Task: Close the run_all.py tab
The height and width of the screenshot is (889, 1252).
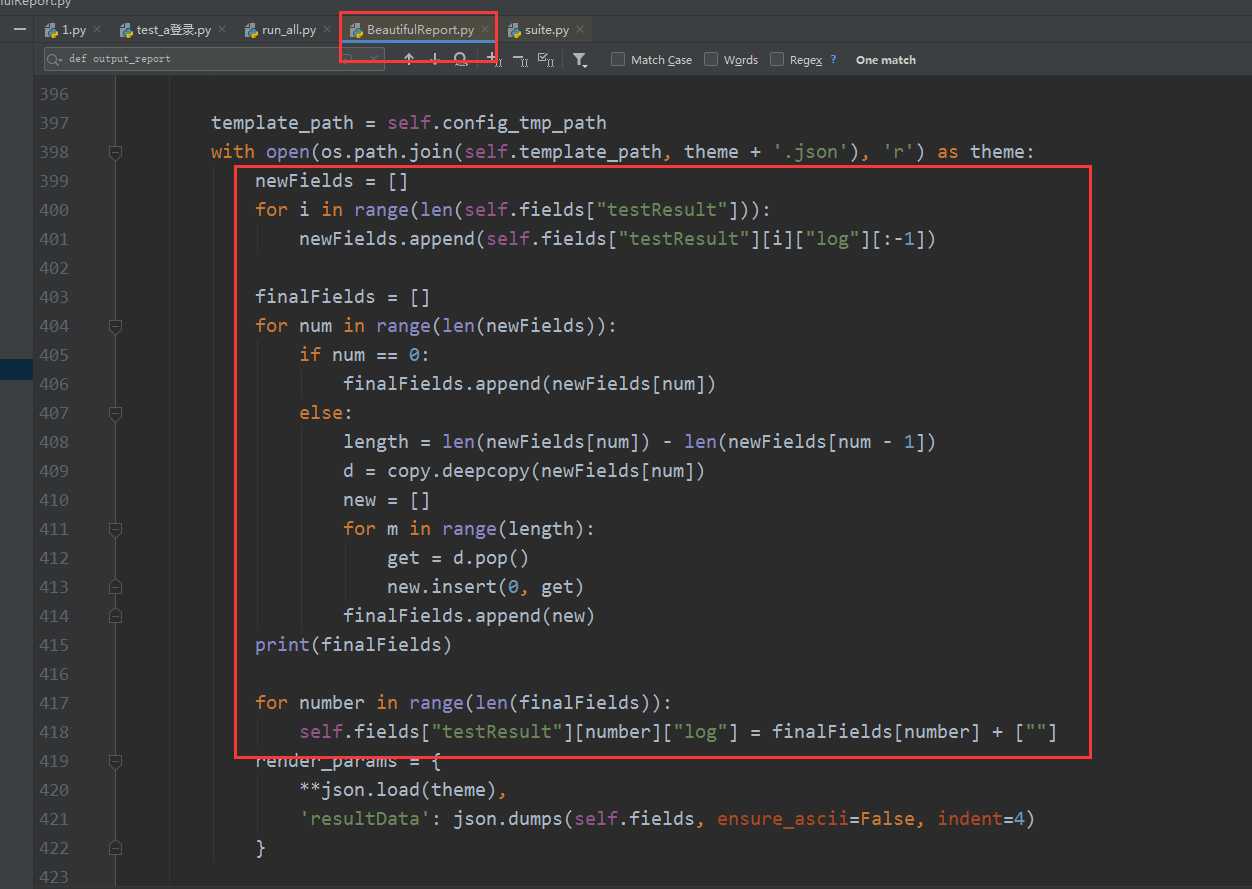Action: coord(327,29)
